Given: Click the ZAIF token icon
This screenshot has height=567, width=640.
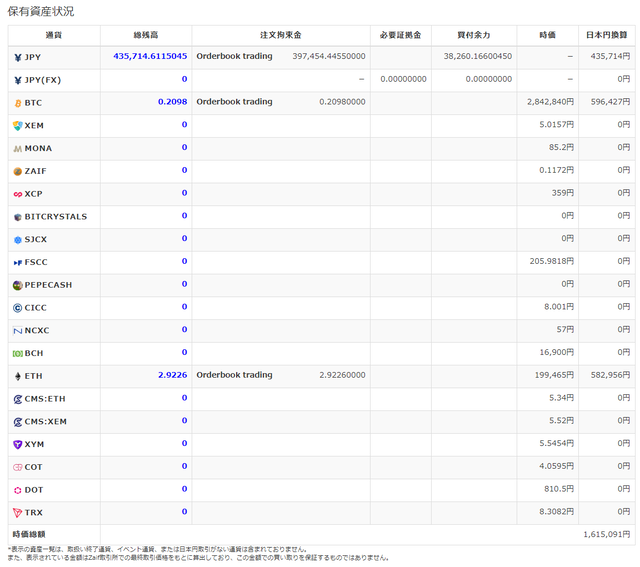Looking at the screenshot, I should pyautogui.click(x=18, y=171).
